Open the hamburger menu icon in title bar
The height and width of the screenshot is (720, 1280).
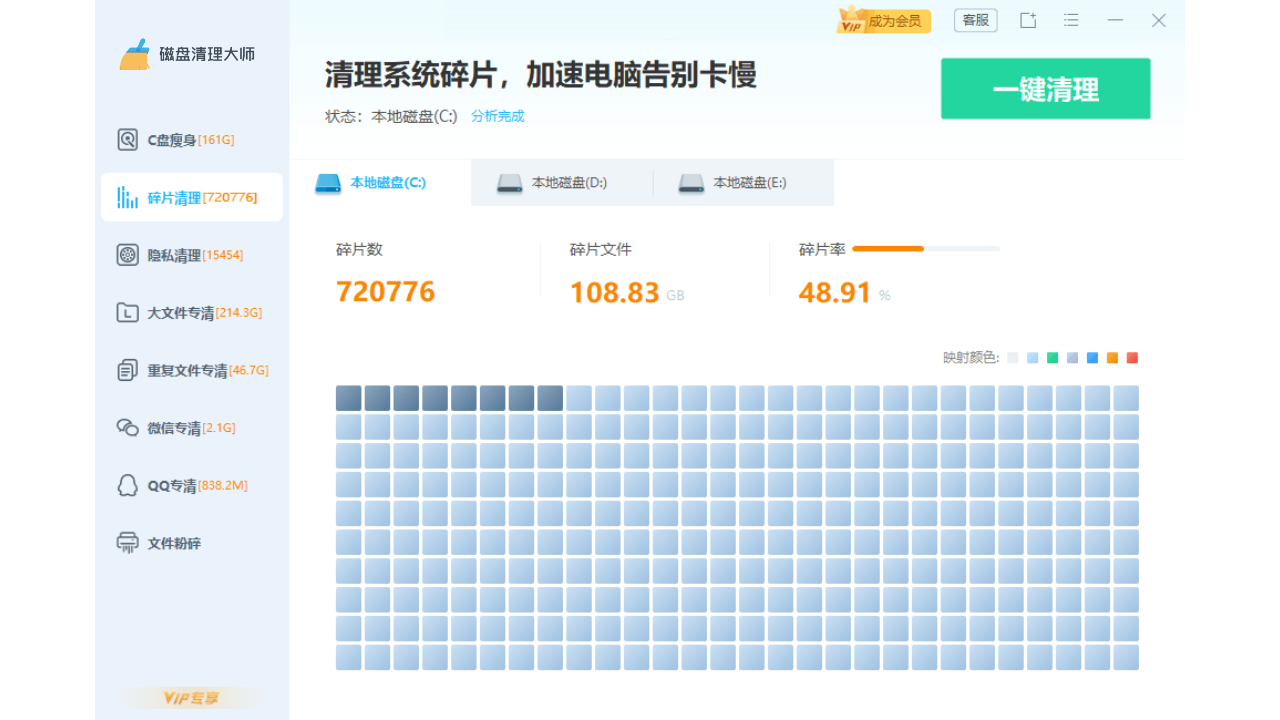tap(1071, 20)
